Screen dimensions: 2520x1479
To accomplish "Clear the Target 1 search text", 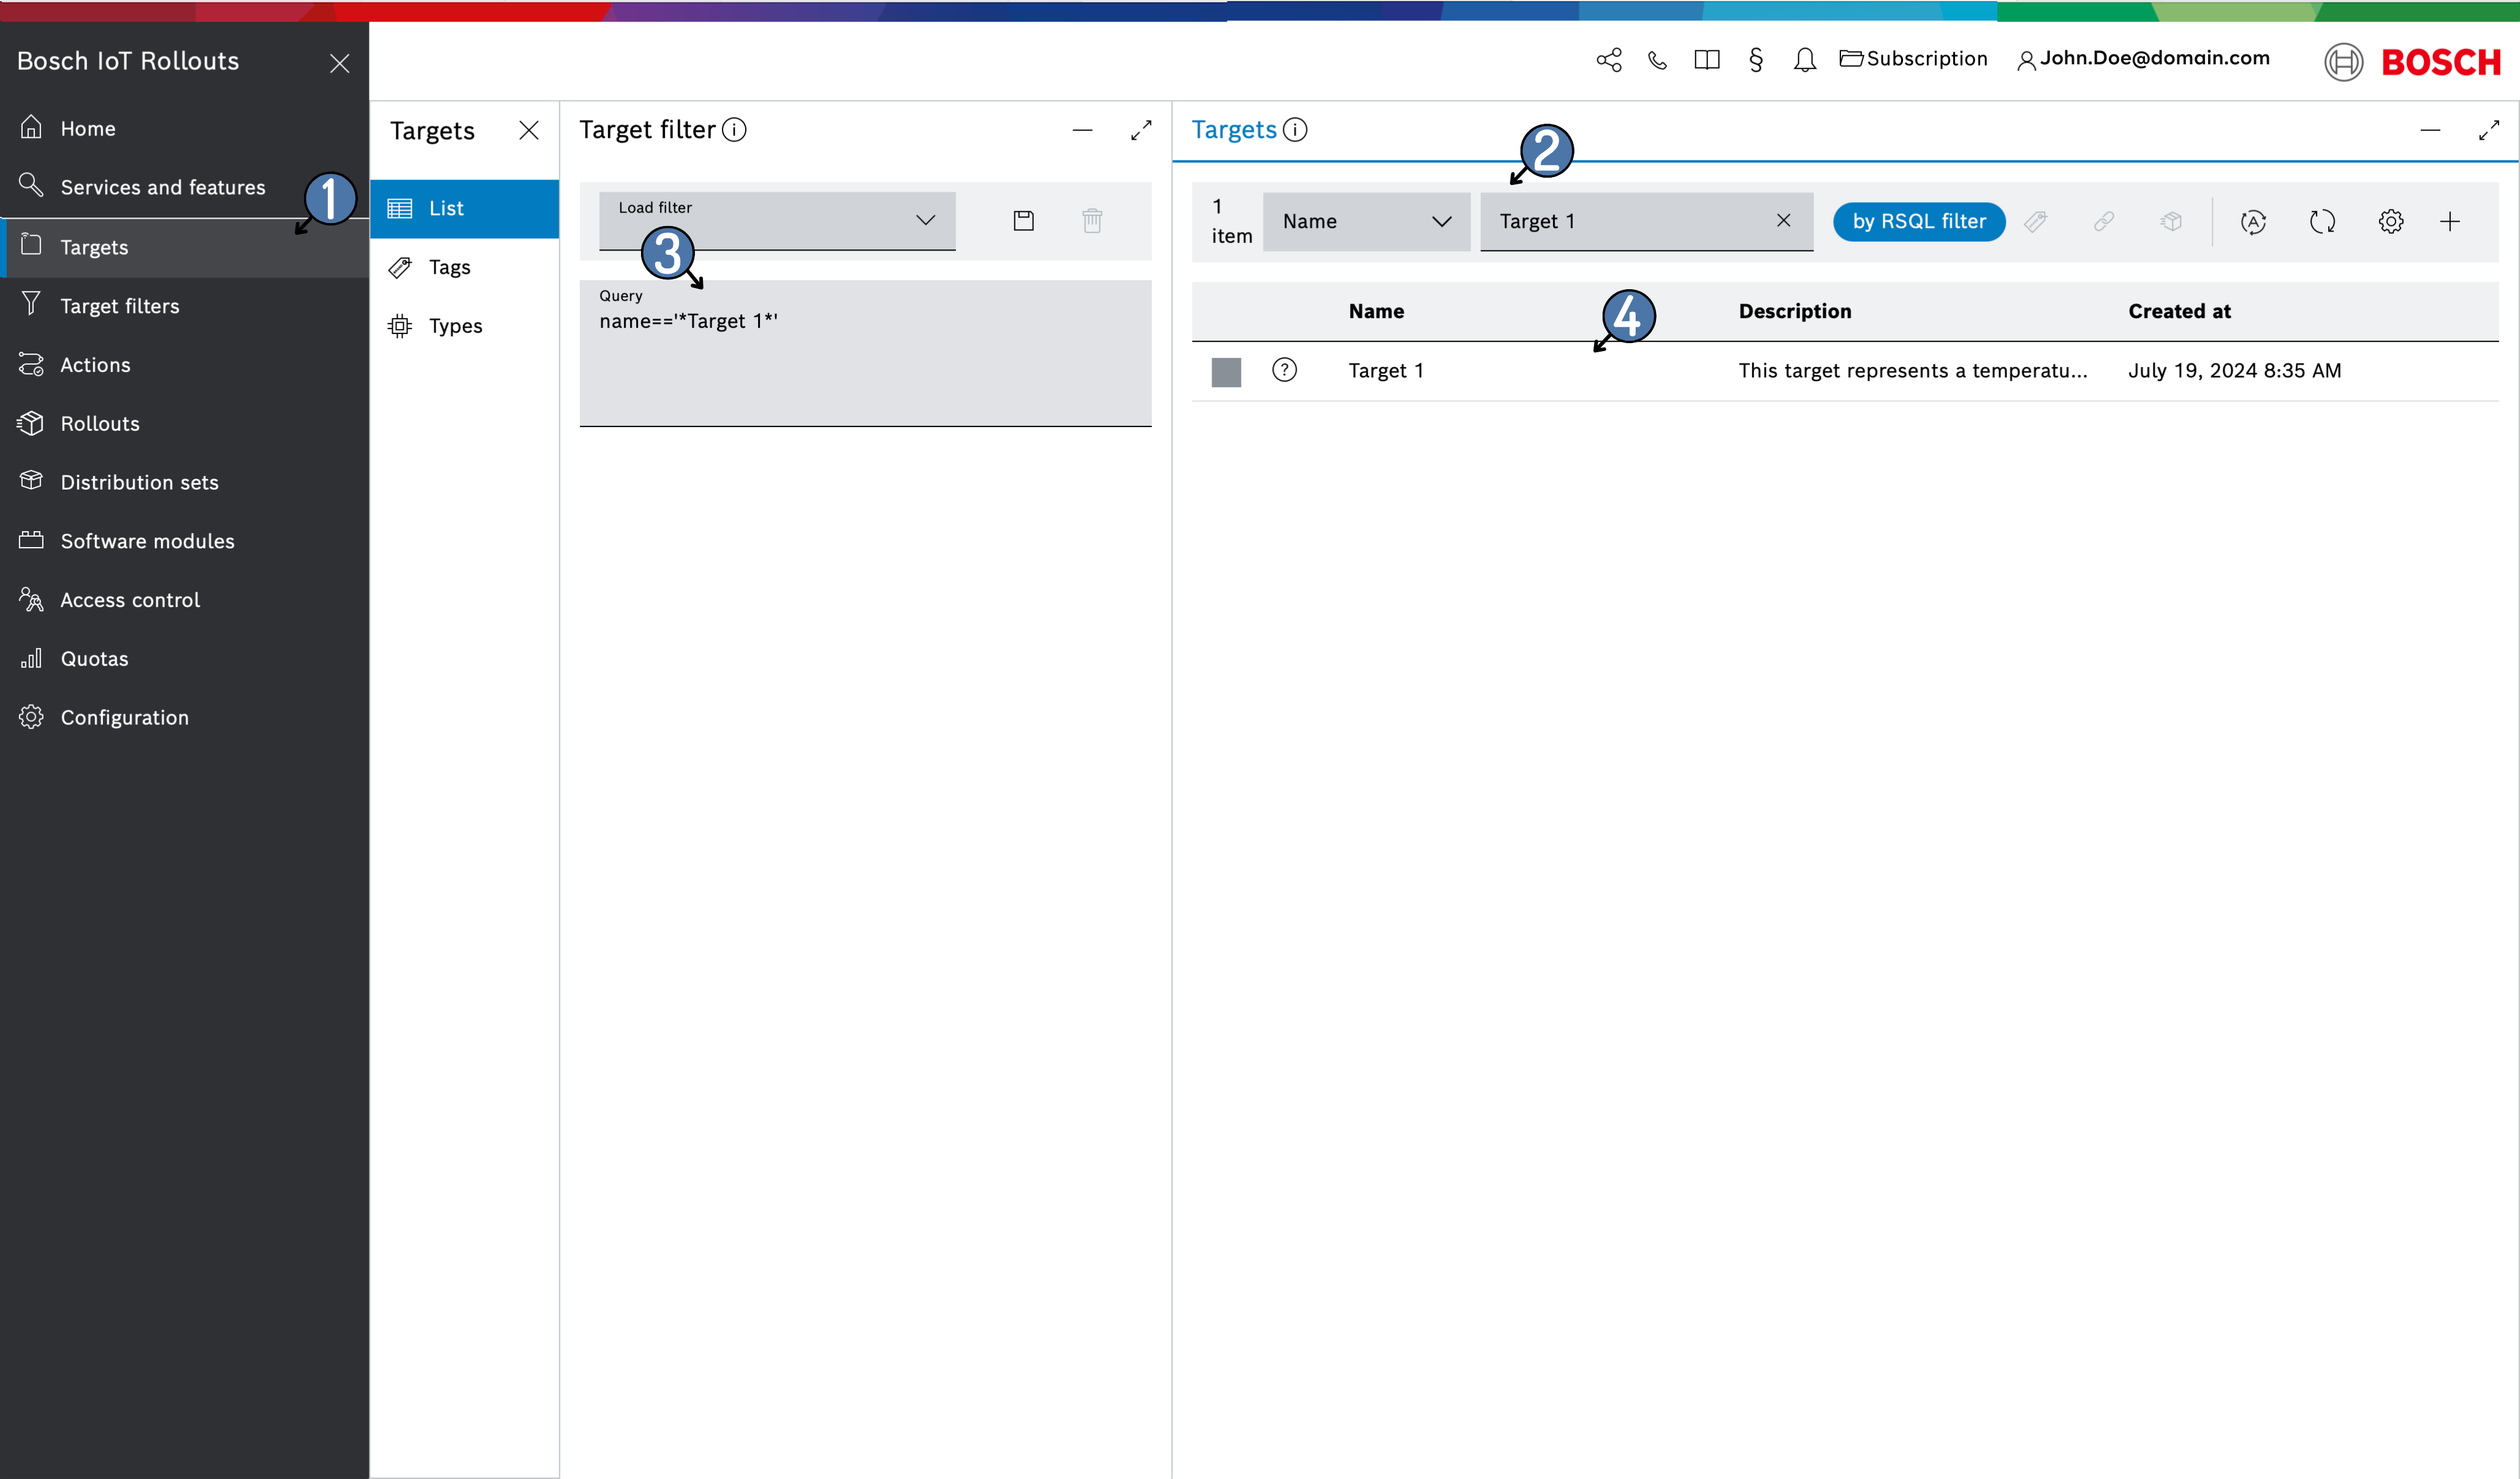I will tap(1783, 220).
